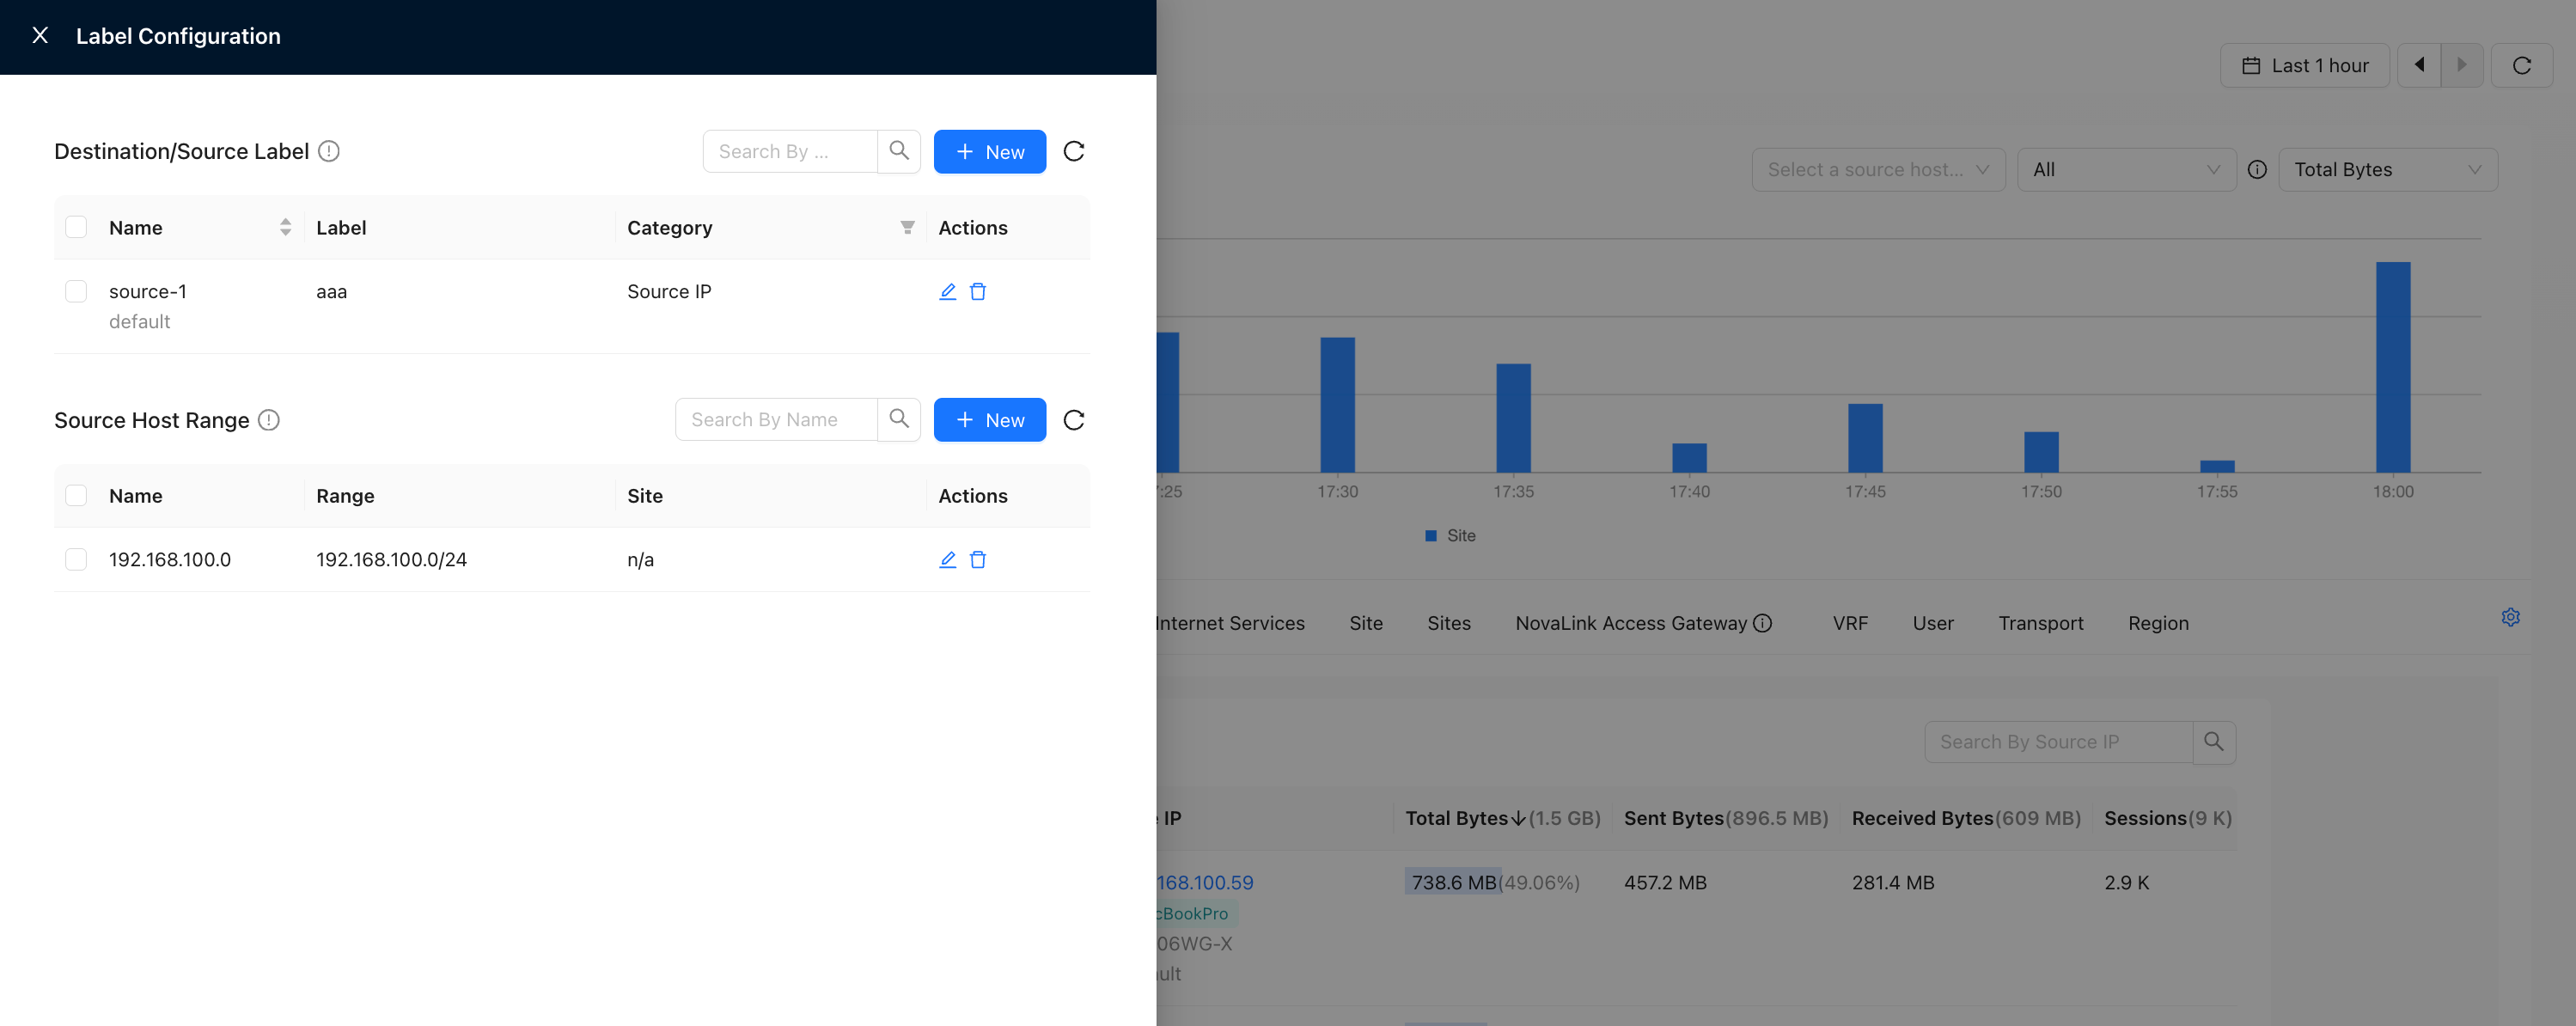
Task: Click the Search By label input field
Action: pyautogui.click(x=790, y=151)
